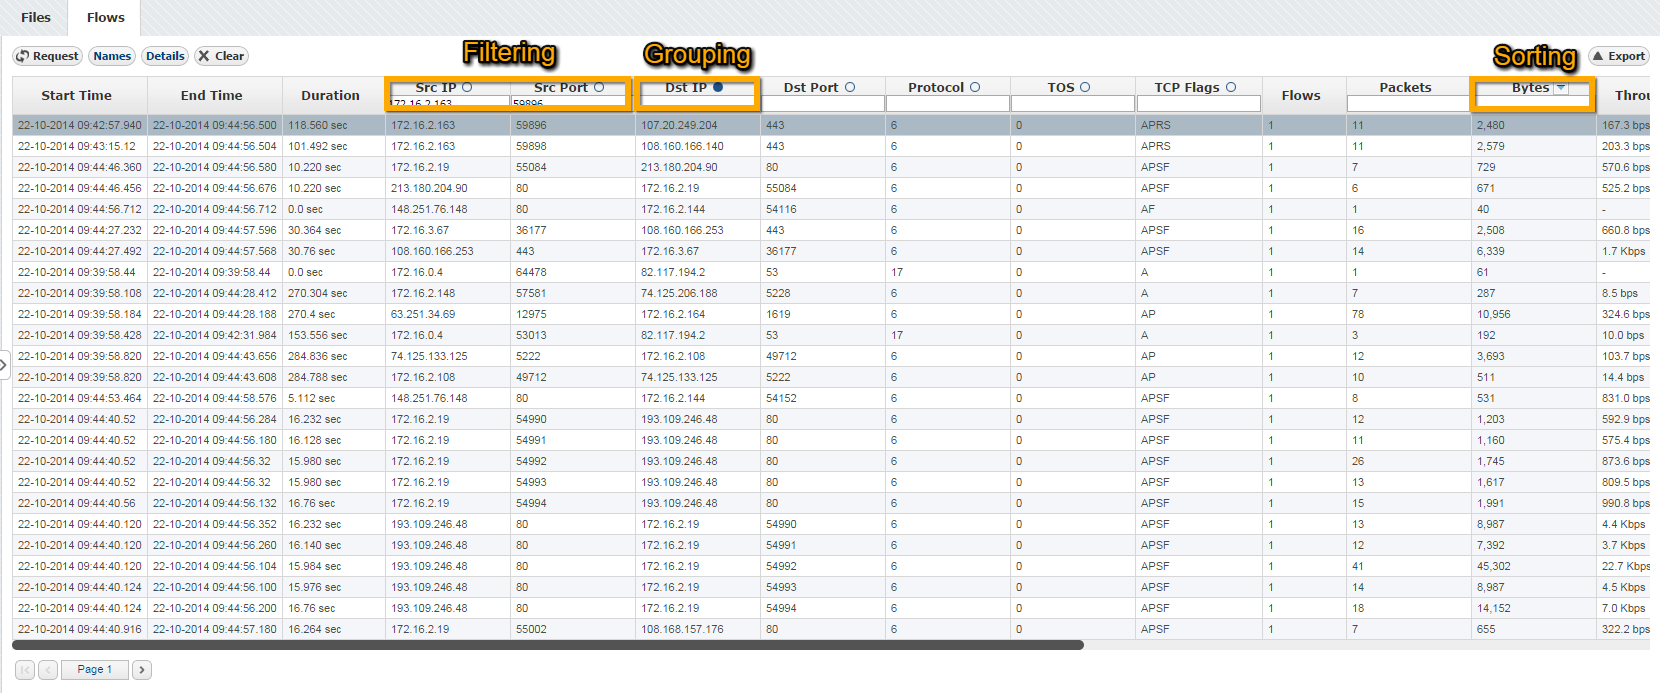
Task: Click the Request refresh button
Action: point(47,56)
